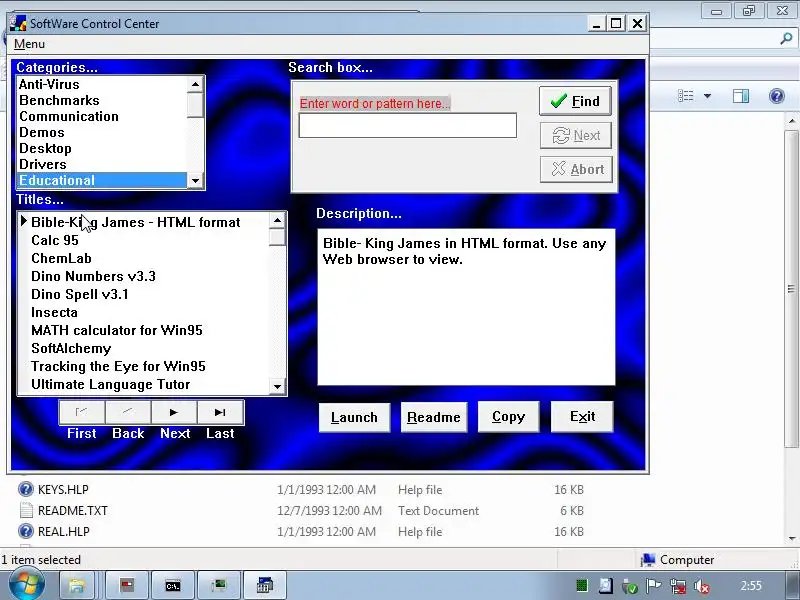Viewport: 800px width, 600px height.
Task: Select KEYS.HLP in the Explorer window
Action: tap(63, 490)
